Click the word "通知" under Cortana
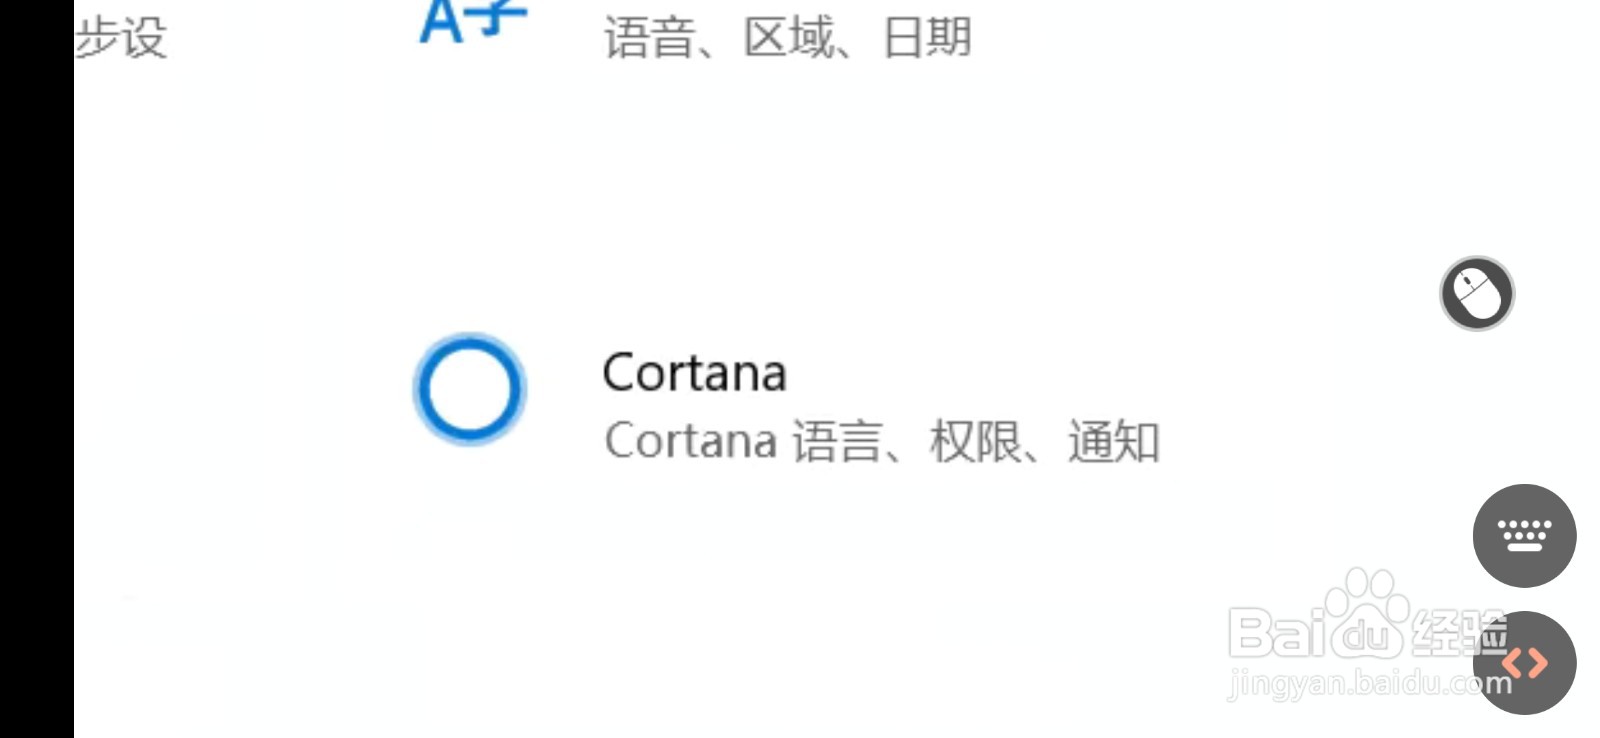This screenshot has width=1600, height=738. (x=1113, y=441)
